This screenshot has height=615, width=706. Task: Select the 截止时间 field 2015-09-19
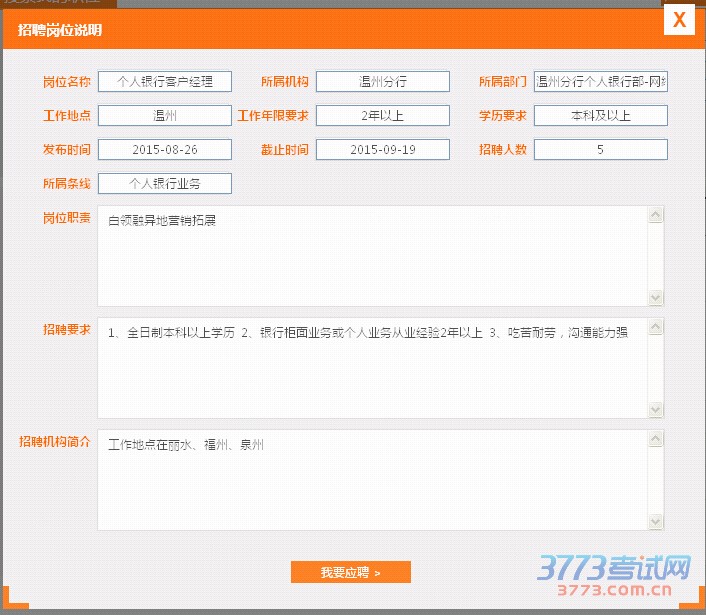coord(383,150)
